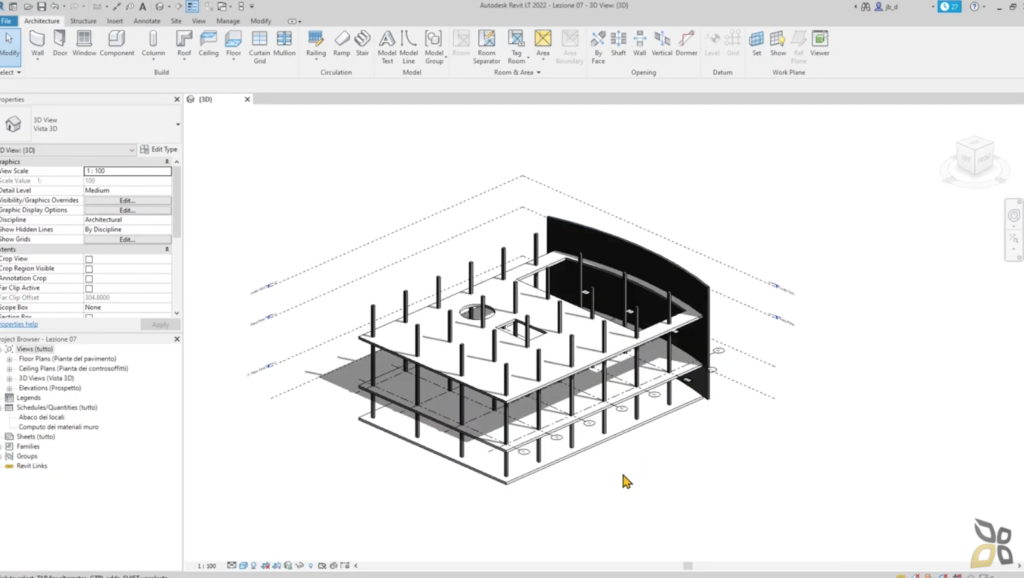Click Edit for Show Grids
The image size is (1024, 578).
(127, 240)
